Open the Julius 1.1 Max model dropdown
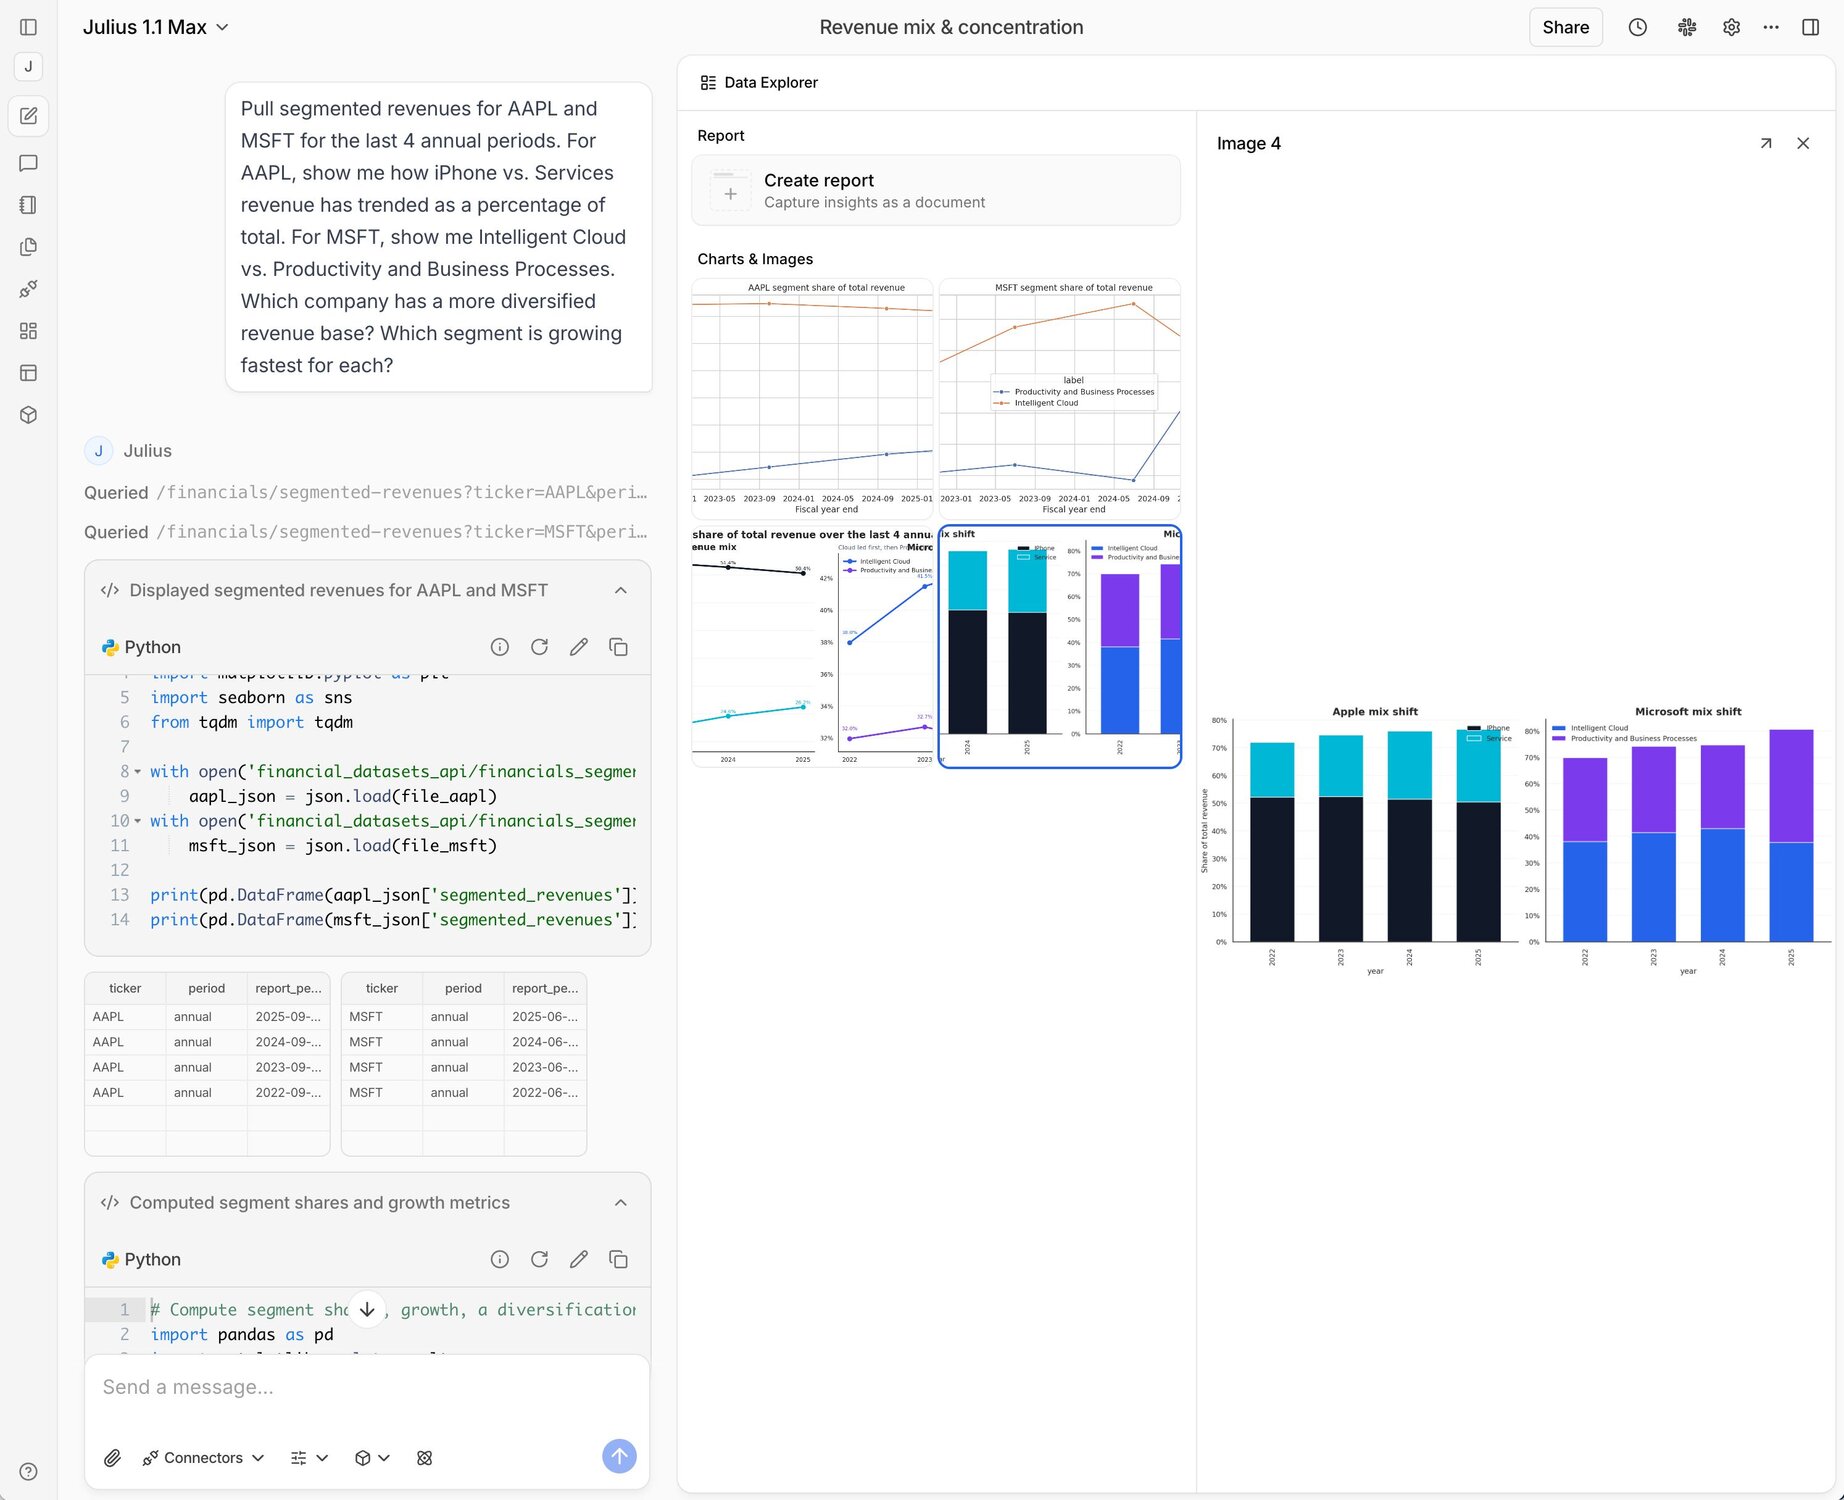Image resolution: width=1844 pixels, height=1500 pixels. [157, 27]
